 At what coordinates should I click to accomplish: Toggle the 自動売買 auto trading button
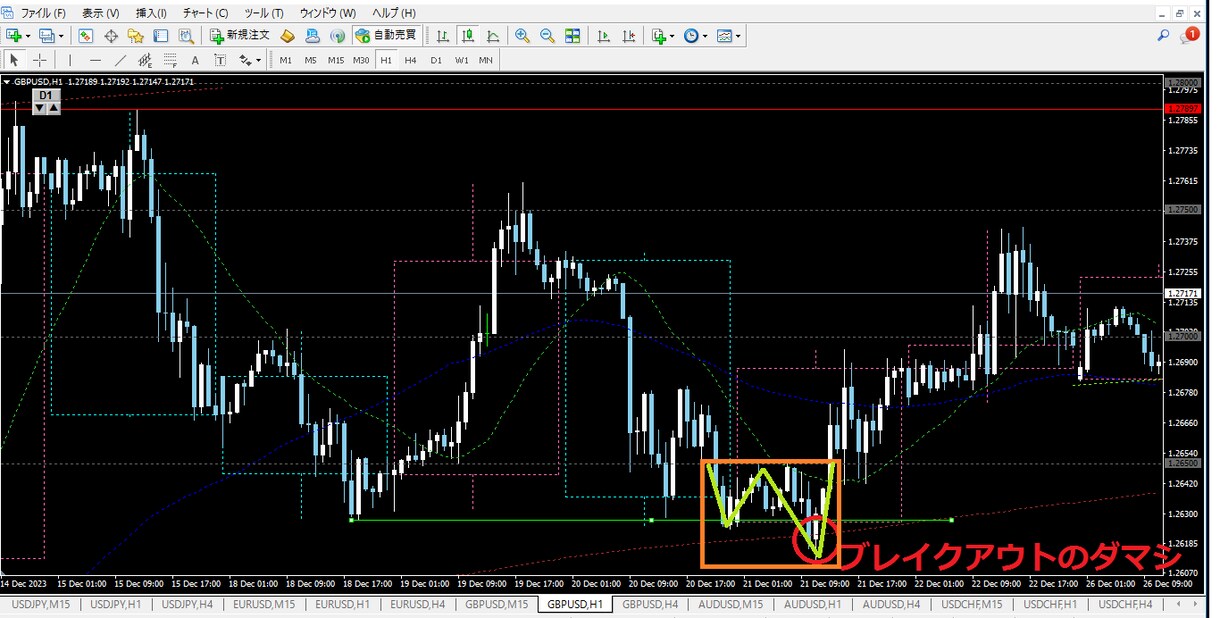coord(386,36)
